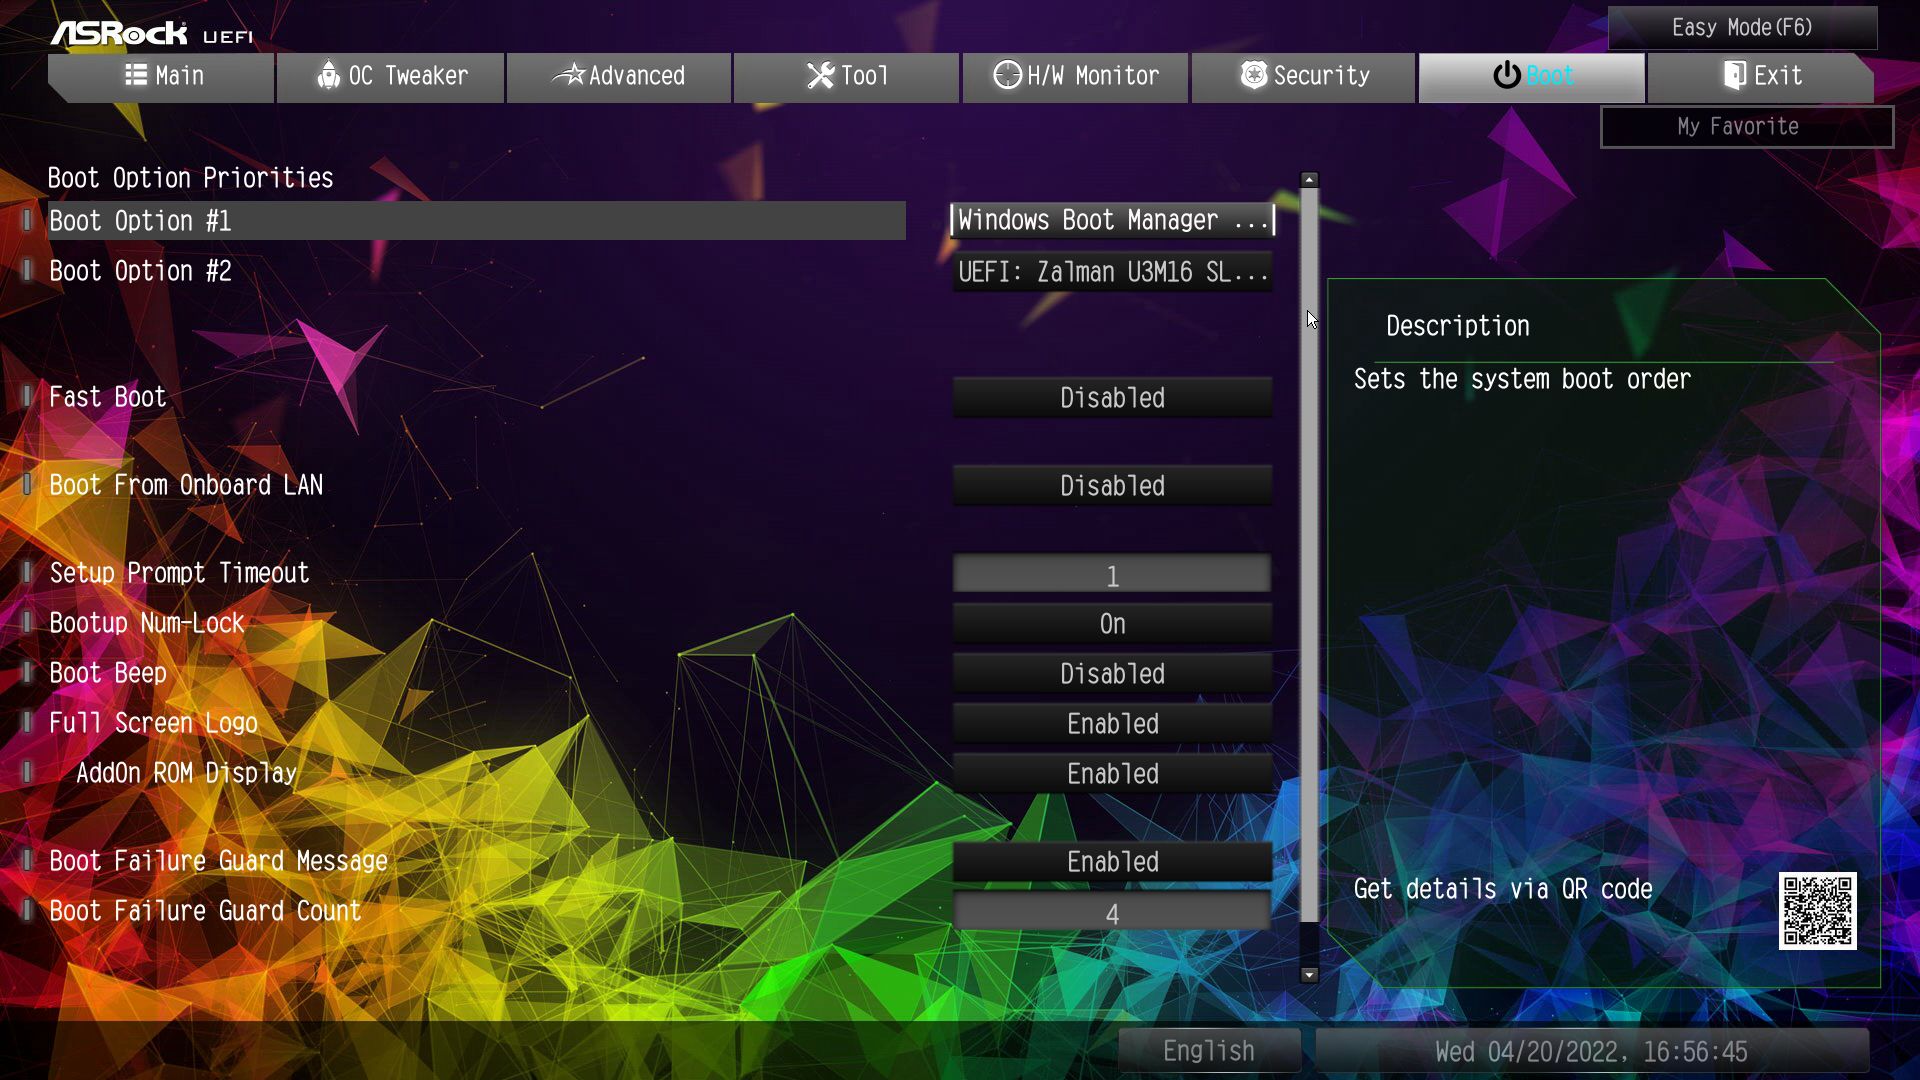Viewport: 1920px width, 1080px height.
Task: Click the Security shield icon
Action: tap(1253, 75)
